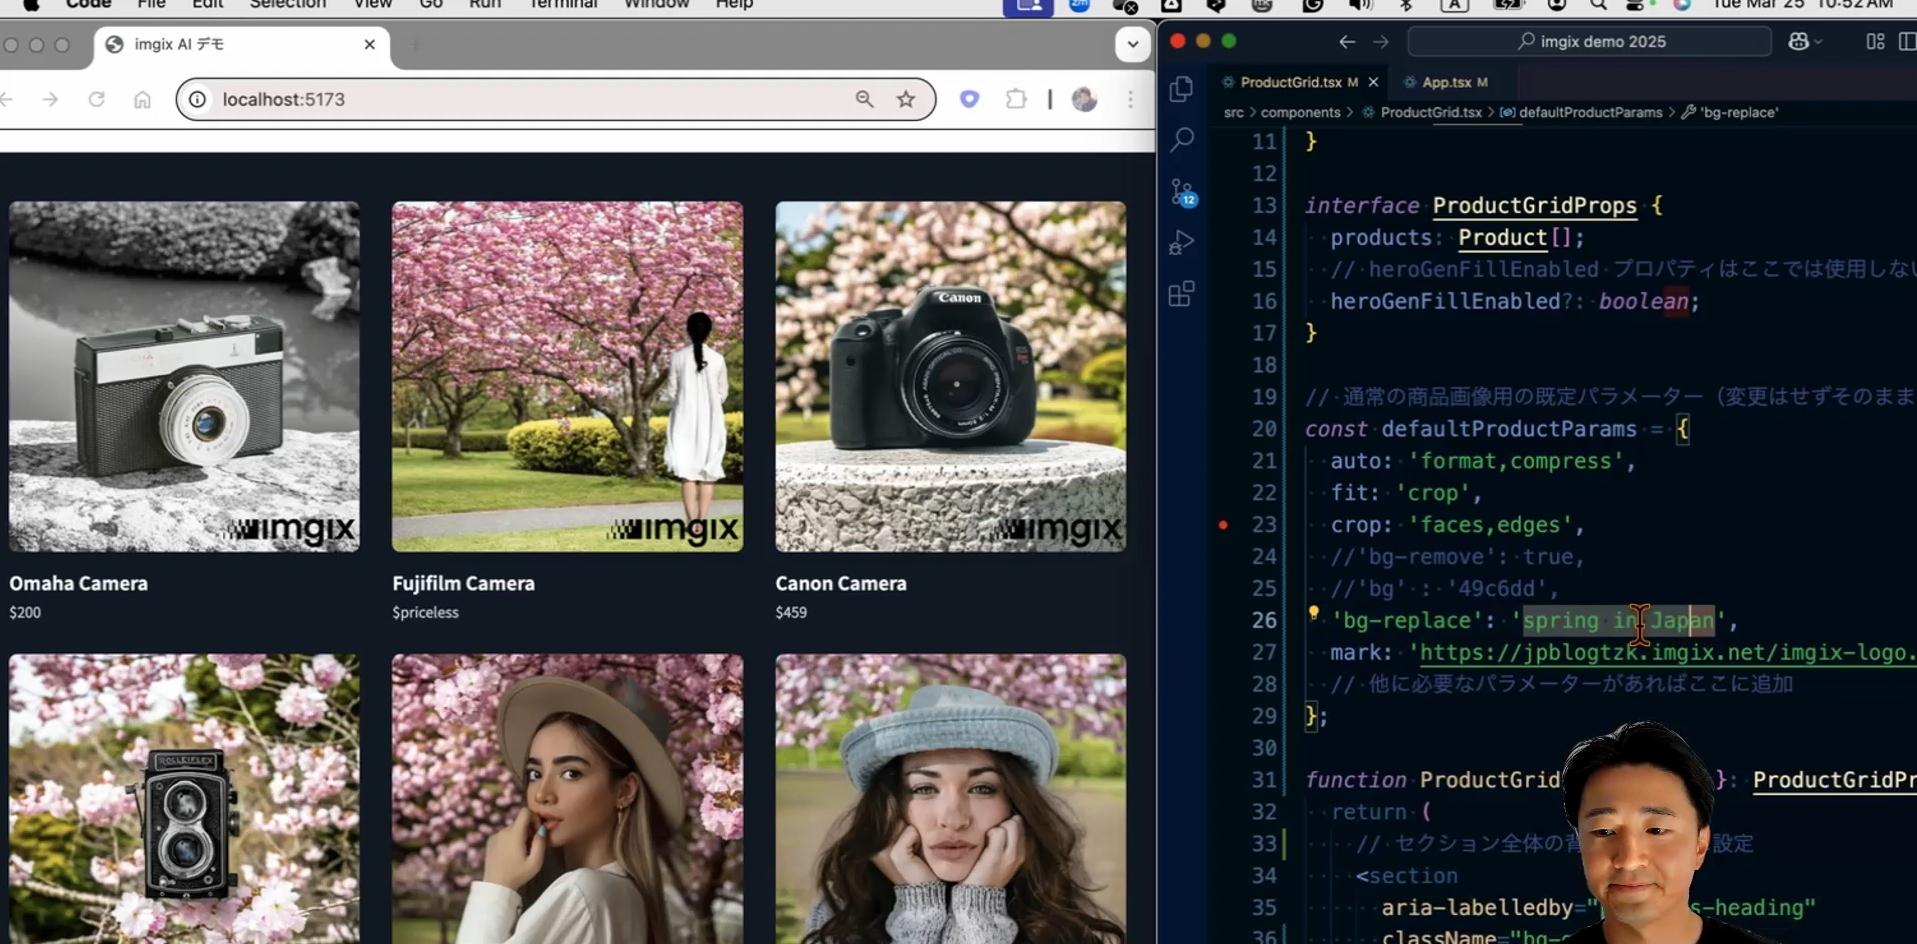Click 'Fujifilm Camera' product title

pyautogui.click(x=463, y=583)
